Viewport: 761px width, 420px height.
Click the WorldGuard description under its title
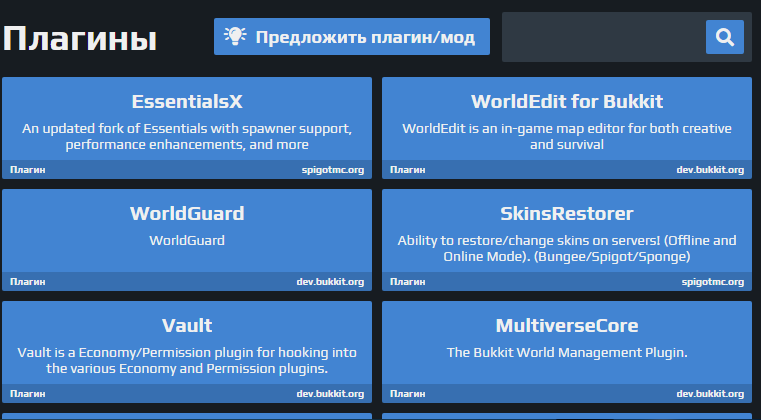(x=187, y=240)
